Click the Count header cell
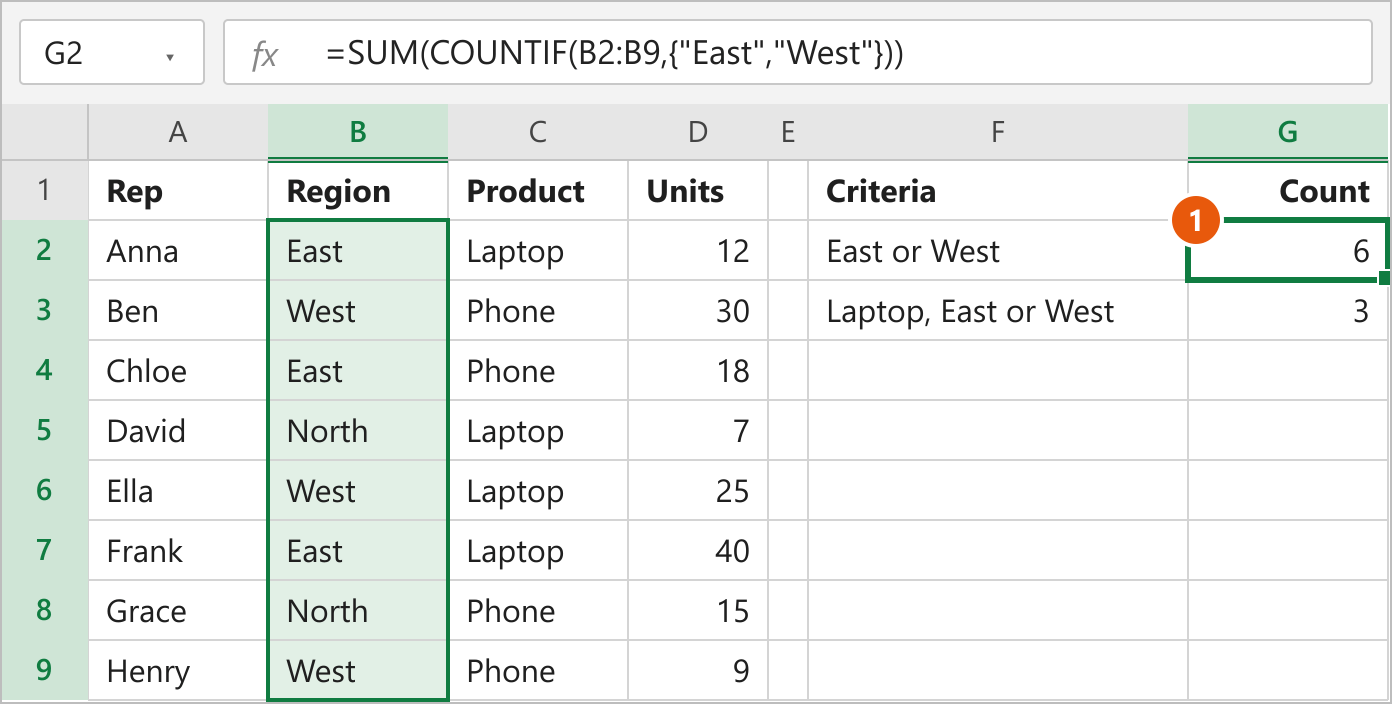This screenshot has width=1392, height=704. pyautogui.click(x=1288, y=190)
